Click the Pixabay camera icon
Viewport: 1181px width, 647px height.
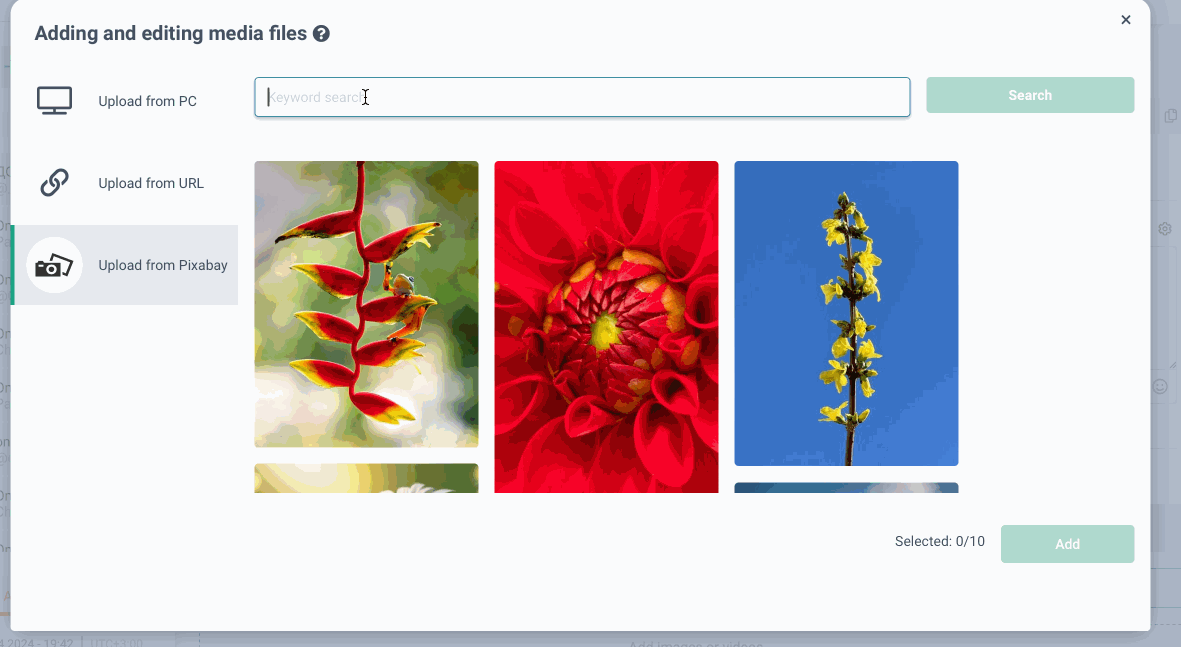54,265
